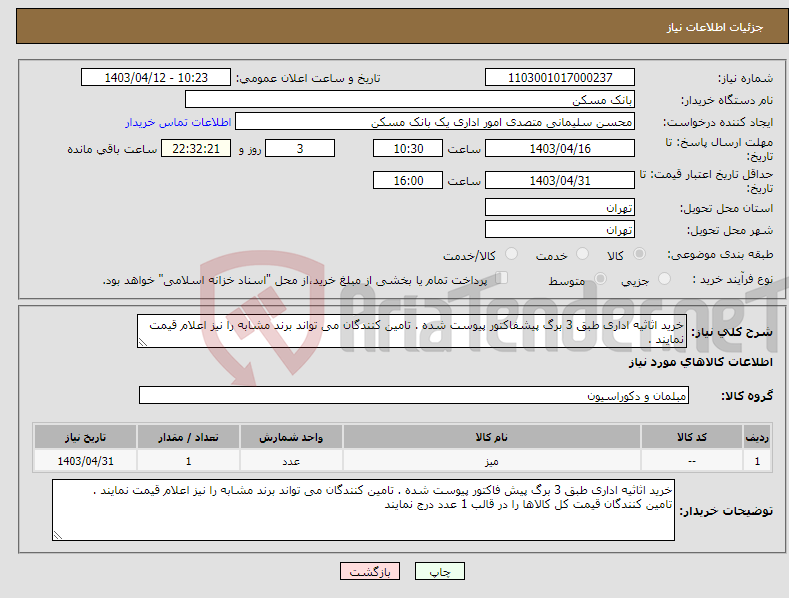Click the شرح کلی نیاز description textarea
This screenshot has width=789, height=598.
coord(412,331)
